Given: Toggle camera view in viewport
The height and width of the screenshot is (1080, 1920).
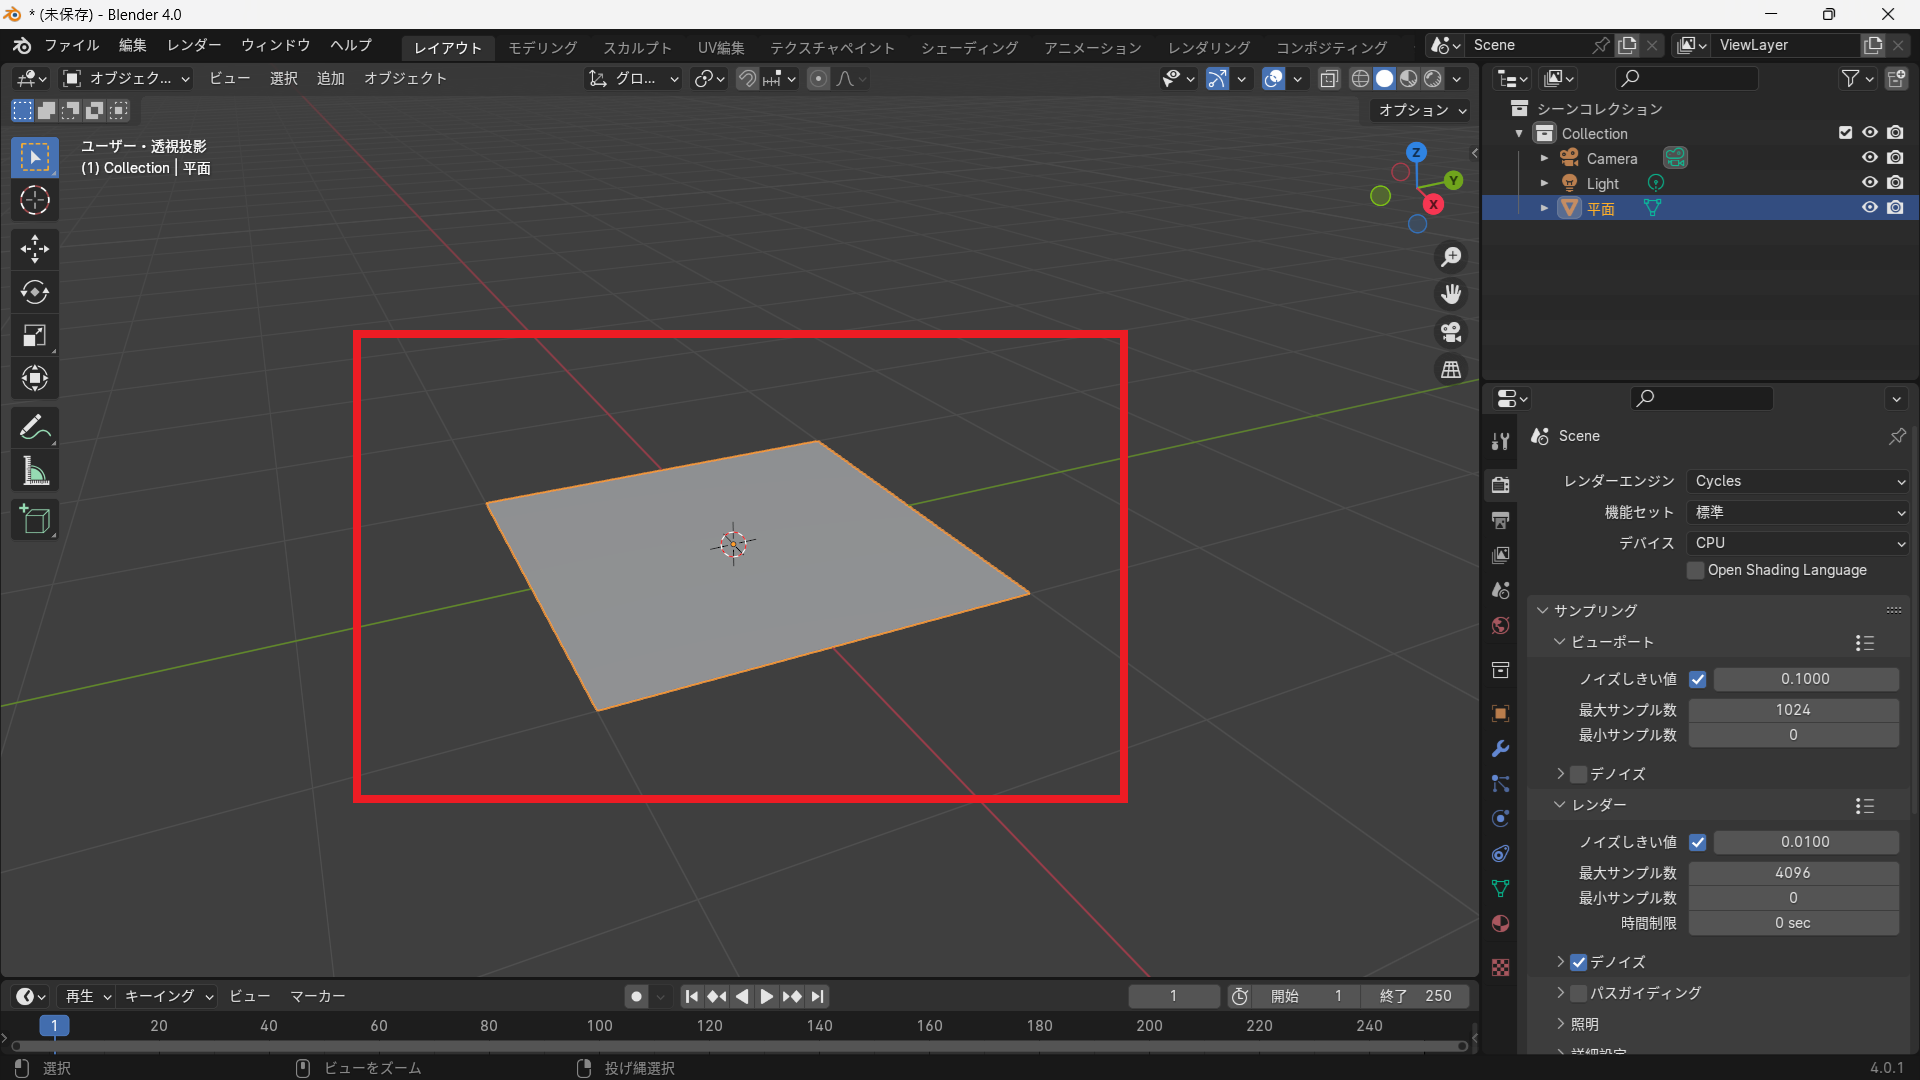Looking at the screenshot, I should (1451, 332).
